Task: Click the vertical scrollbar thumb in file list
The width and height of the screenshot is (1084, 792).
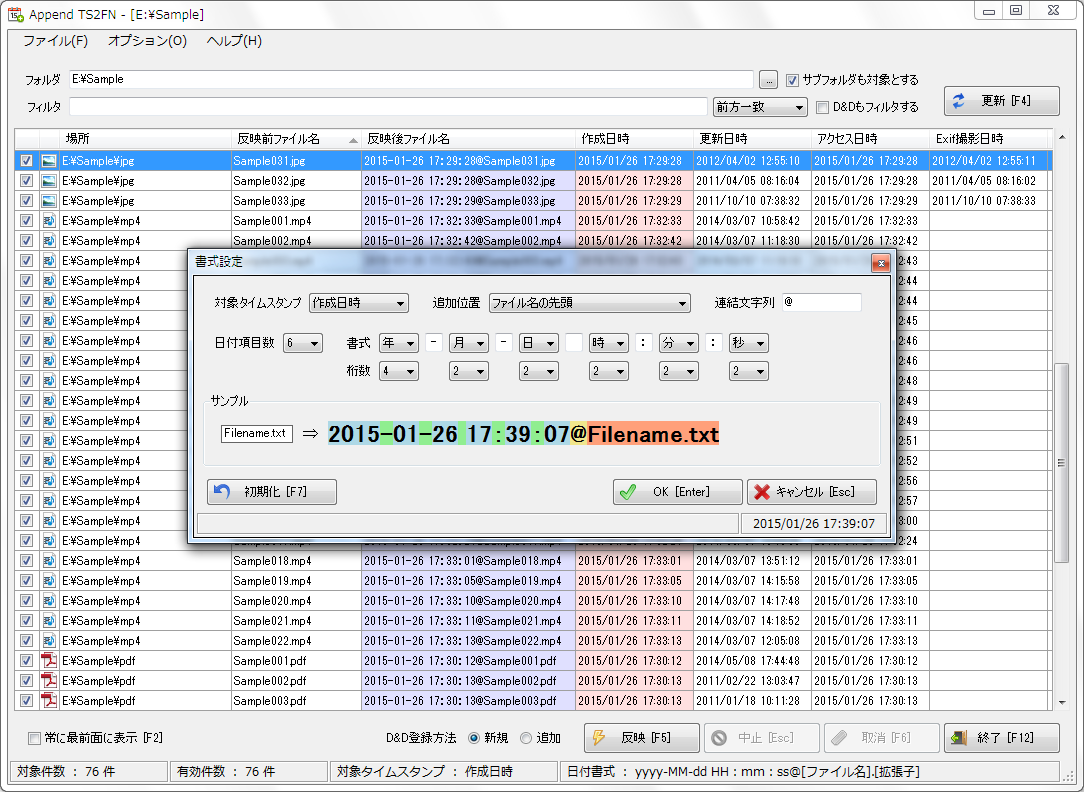Action: (x=1062, y=462)
